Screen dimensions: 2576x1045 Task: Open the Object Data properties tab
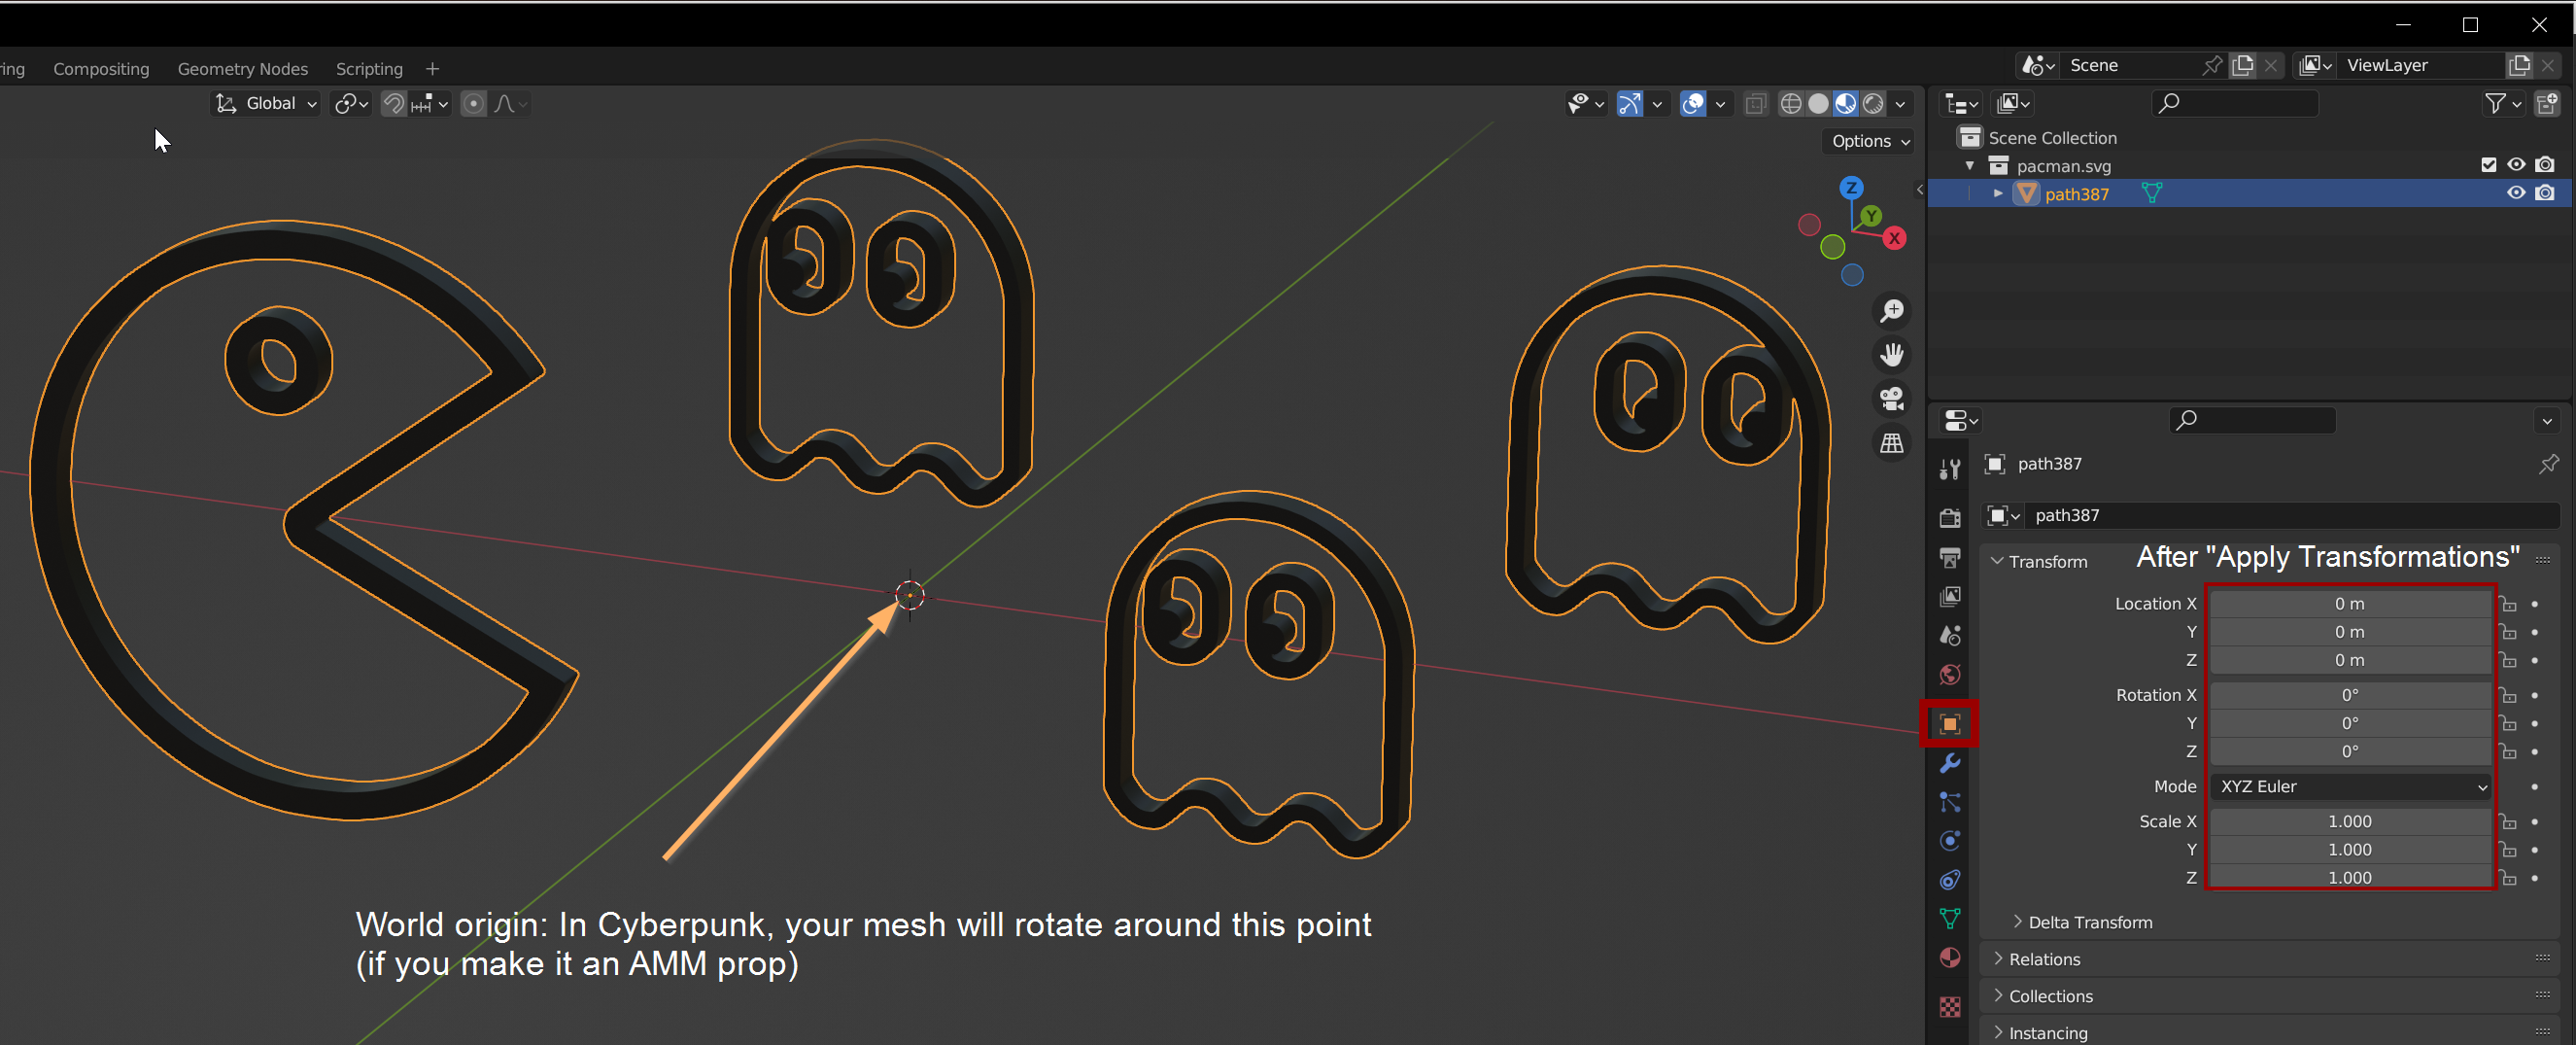tap(1949, 918)
